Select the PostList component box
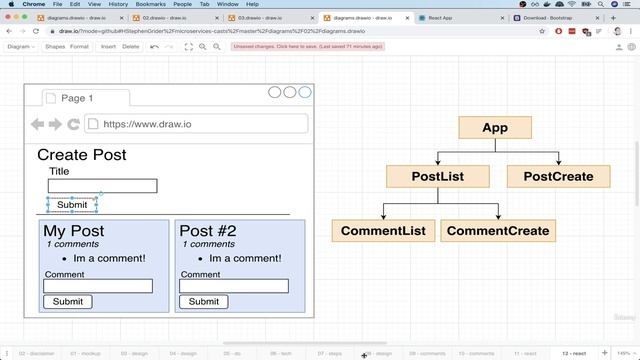640x360 pixels. pyautogui.click(x=438, y=176)
